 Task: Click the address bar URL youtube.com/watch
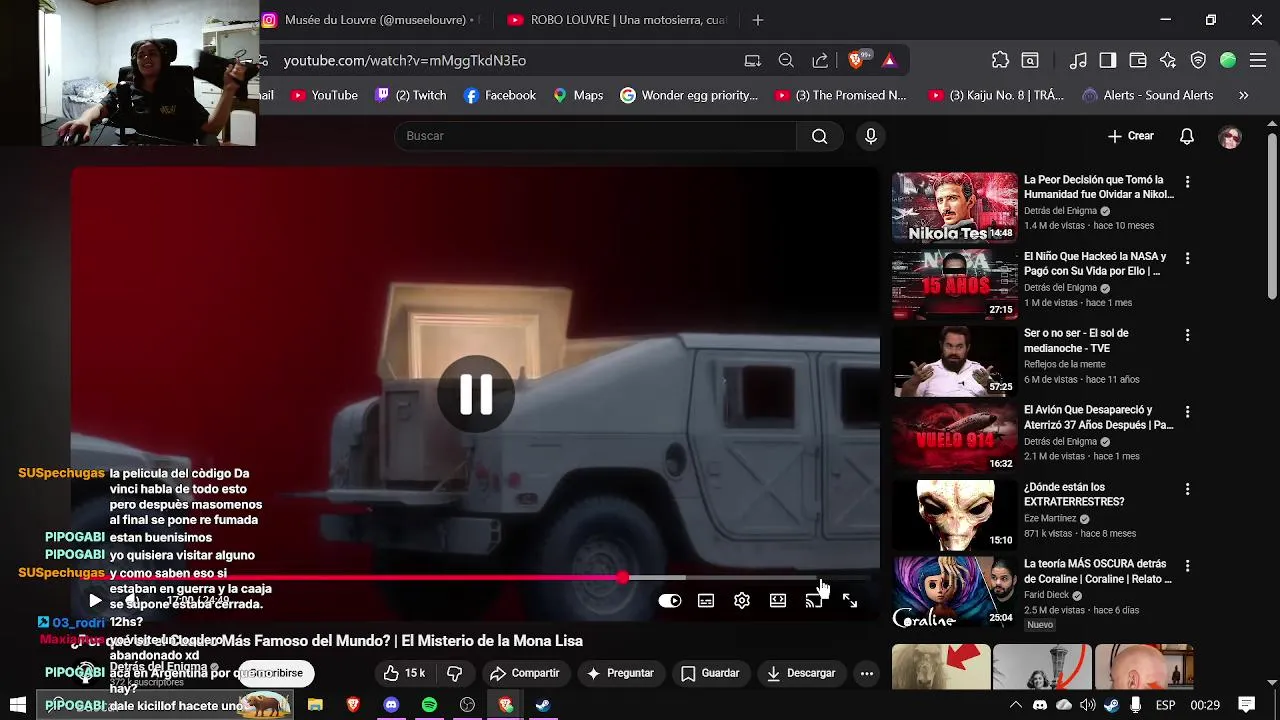404,61
